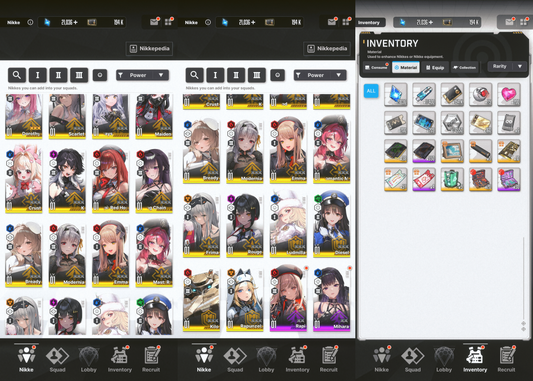Viewport: 533px width, 381px height.
Task: Select gray infinity device item in Inventory
Action: [509, 122]
